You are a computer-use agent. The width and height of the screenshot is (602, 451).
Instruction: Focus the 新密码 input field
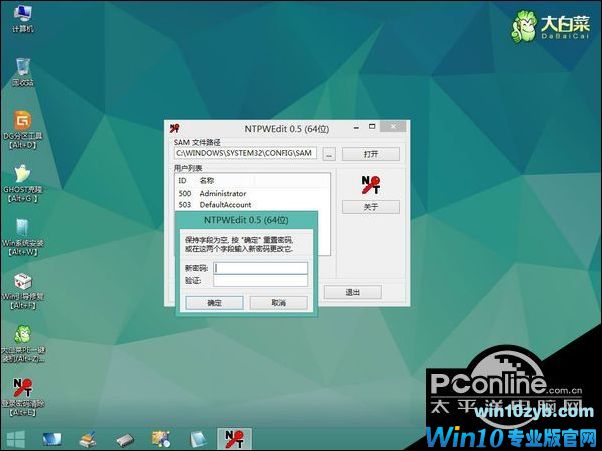point(261,268)
